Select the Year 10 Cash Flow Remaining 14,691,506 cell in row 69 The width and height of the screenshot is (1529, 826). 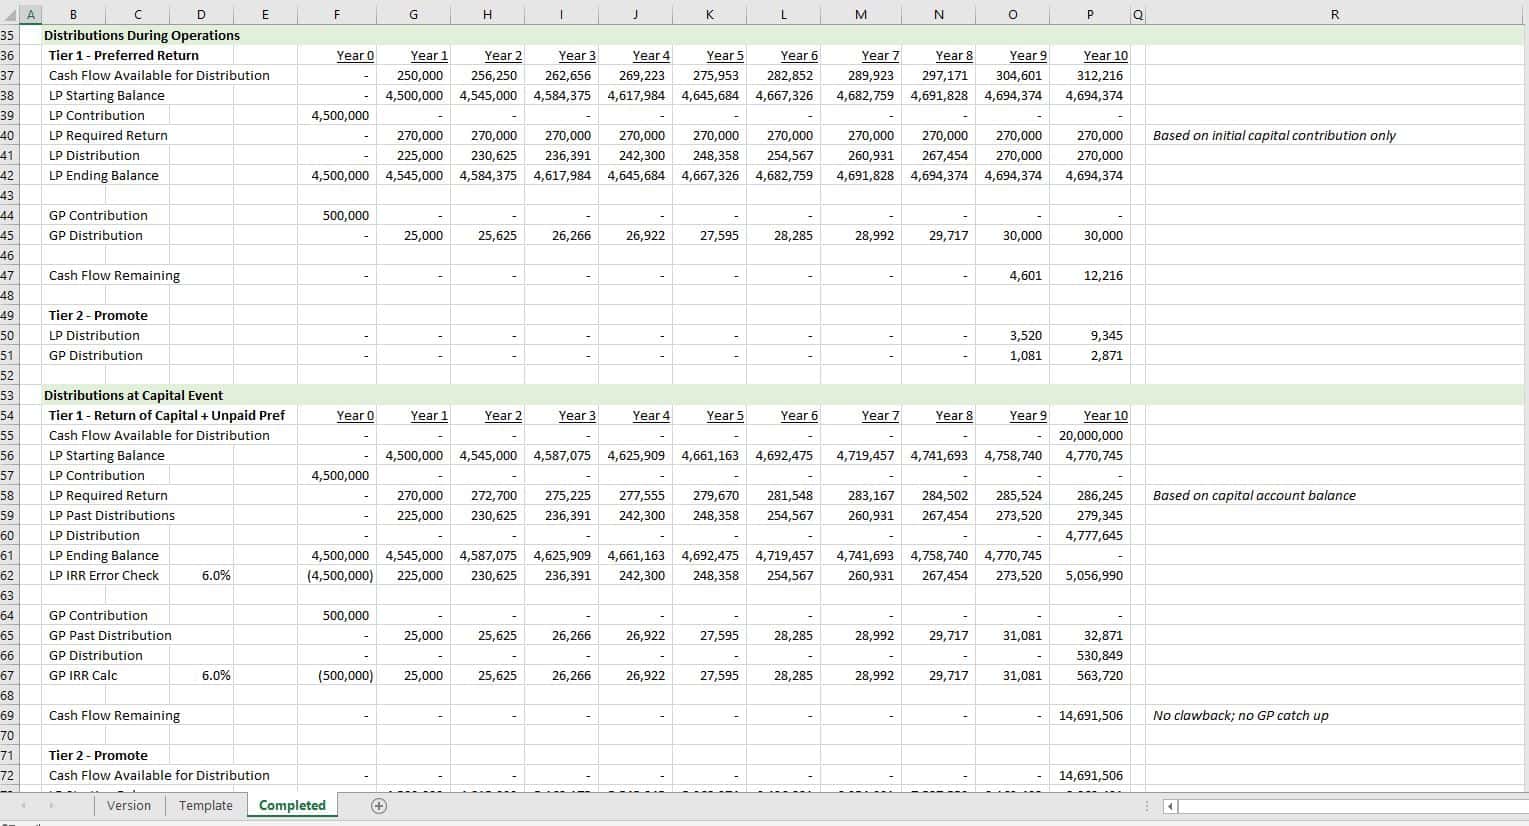[1090, 715]
